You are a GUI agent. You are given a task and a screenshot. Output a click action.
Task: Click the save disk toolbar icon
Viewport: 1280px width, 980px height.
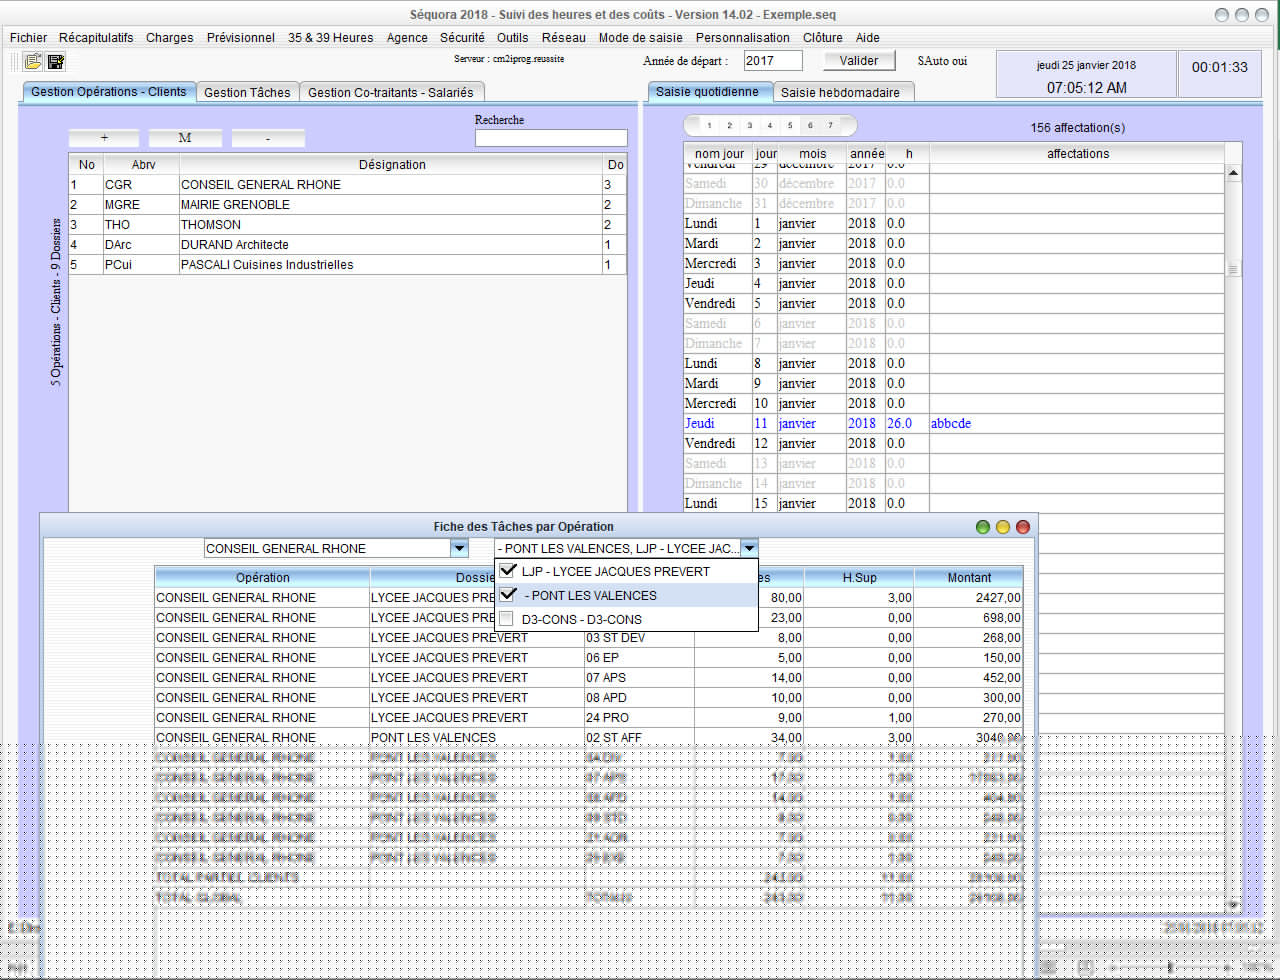[x=56, y=62]
